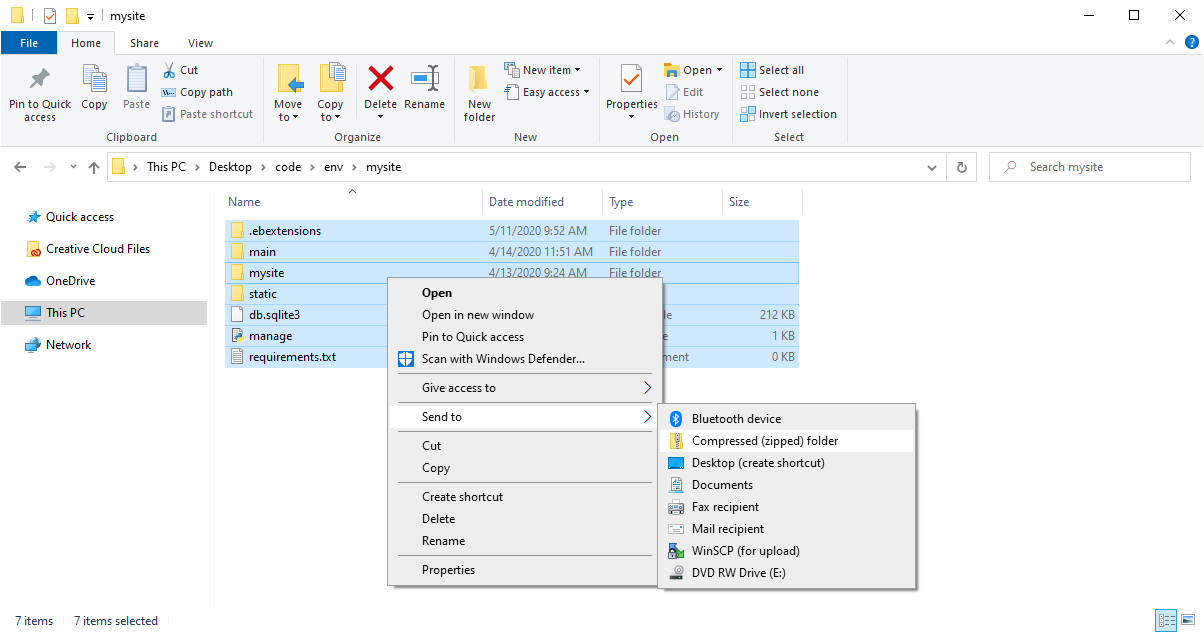The width and height of the screenshot is (1204, 633).
Task: Send to WinSCP (for upload)
Action: click(x=786, y=551)
